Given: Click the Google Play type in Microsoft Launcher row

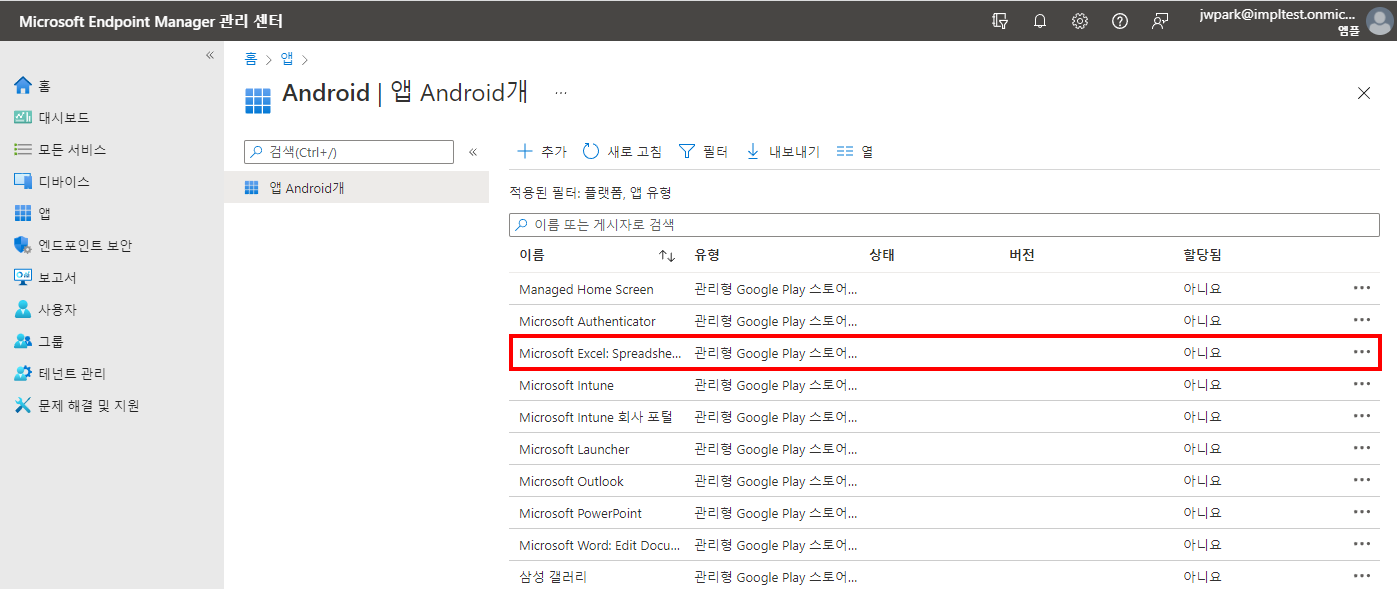Looking at the screenshot, I should tap(776, 450).
